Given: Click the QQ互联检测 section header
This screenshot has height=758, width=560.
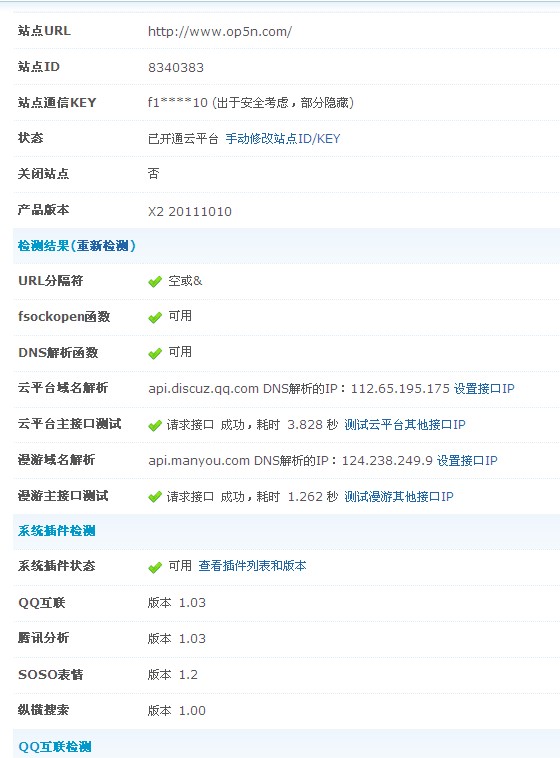Looking at the screenshot, I should click(55, 746).
